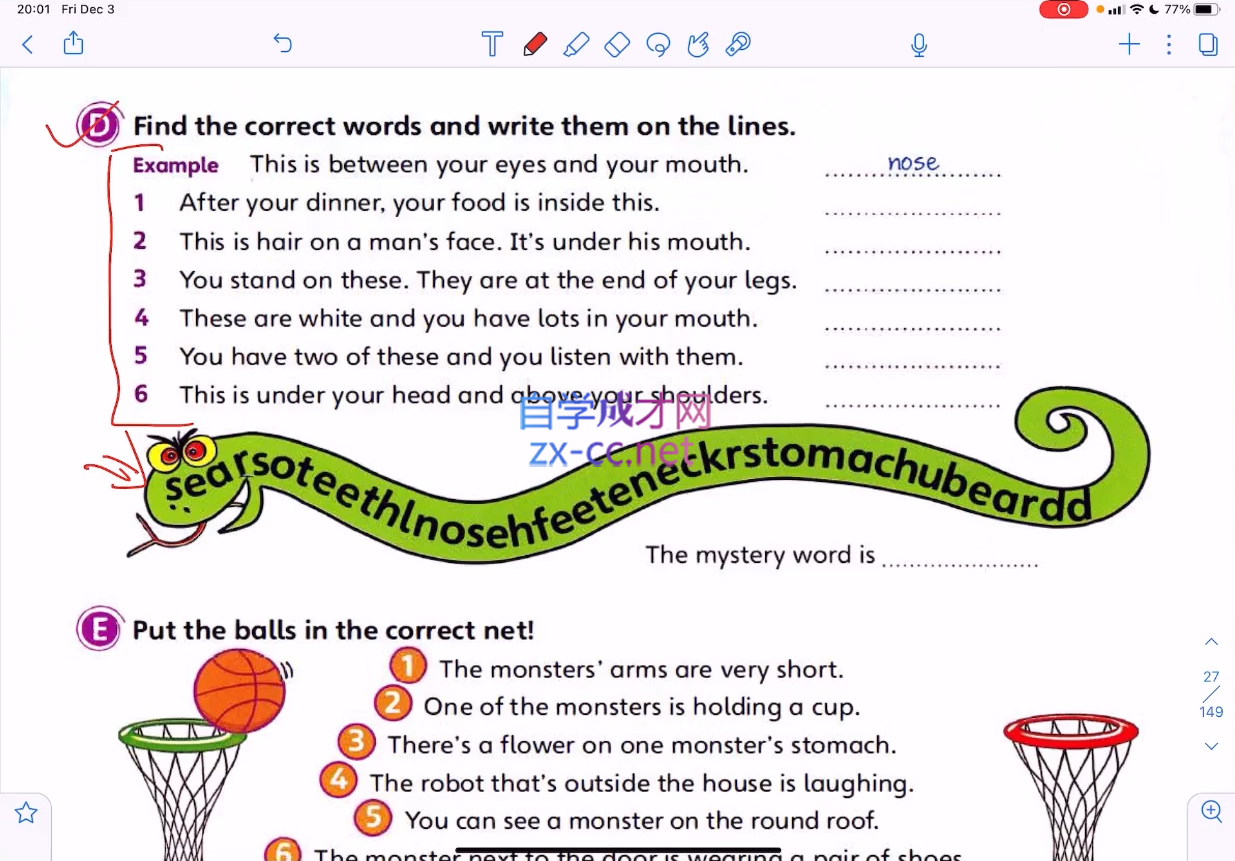Select the Highlighter tool
Screen dimensions: 1235x861
pyautogui.click(x=576, y=44)
